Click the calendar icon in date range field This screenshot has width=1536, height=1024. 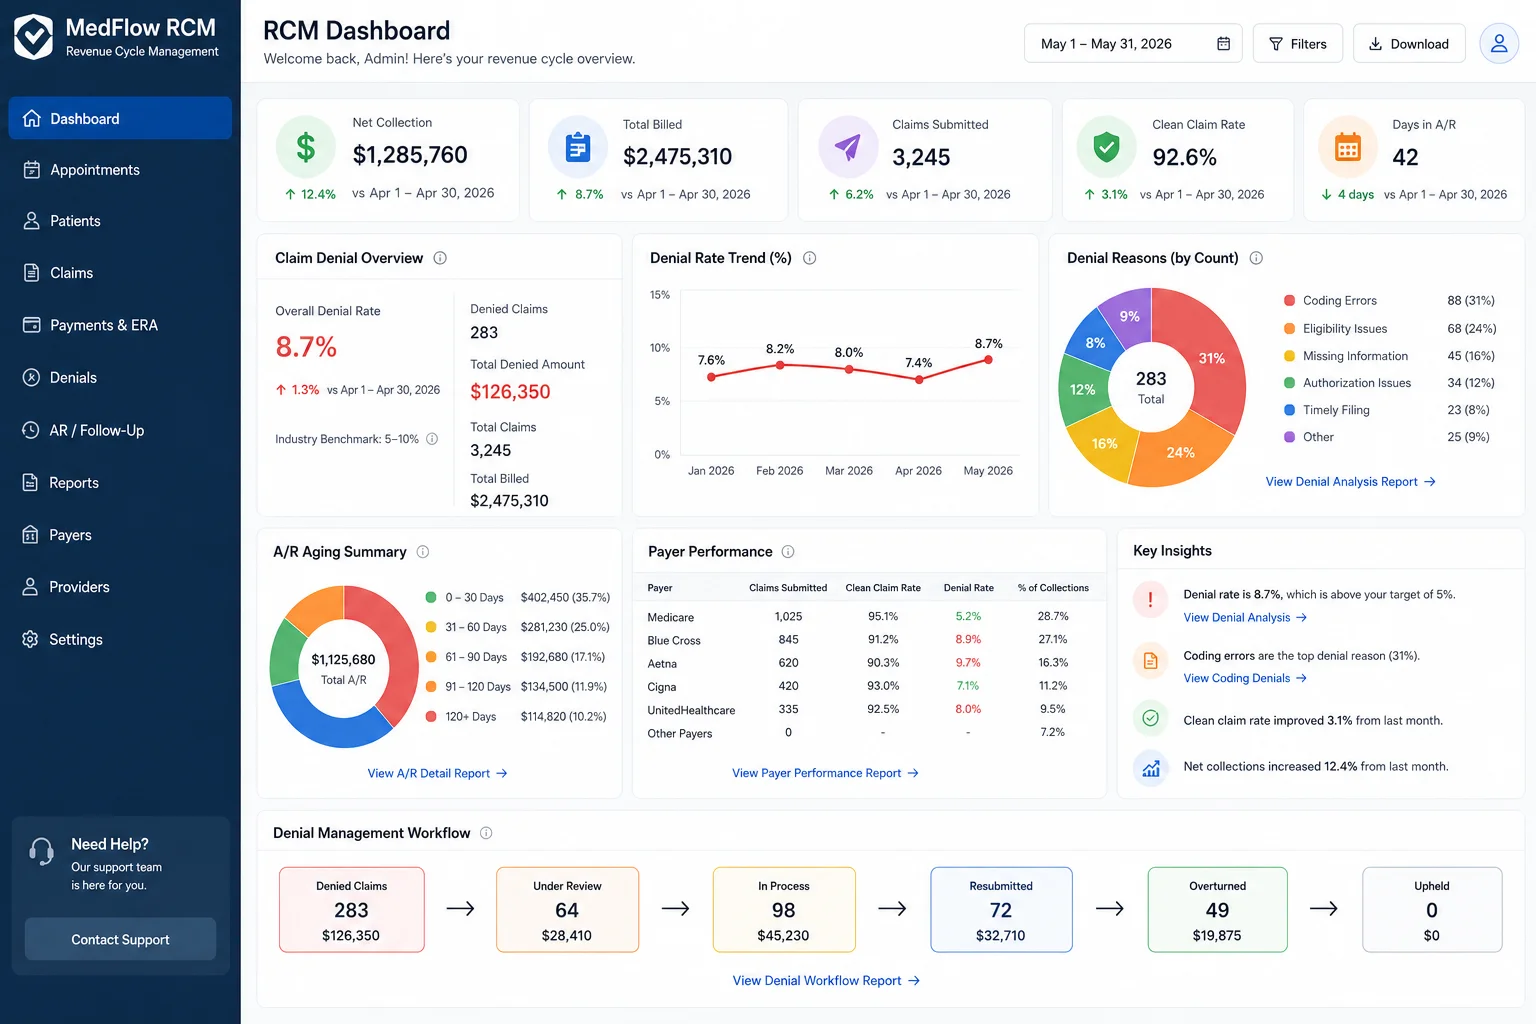coord(1223,43)
